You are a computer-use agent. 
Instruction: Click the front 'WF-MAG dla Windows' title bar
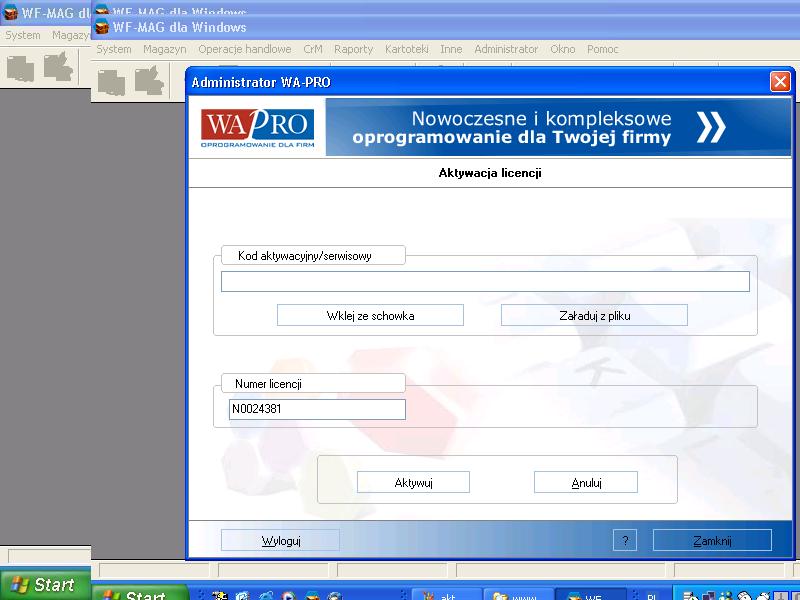tap(444, 27)
